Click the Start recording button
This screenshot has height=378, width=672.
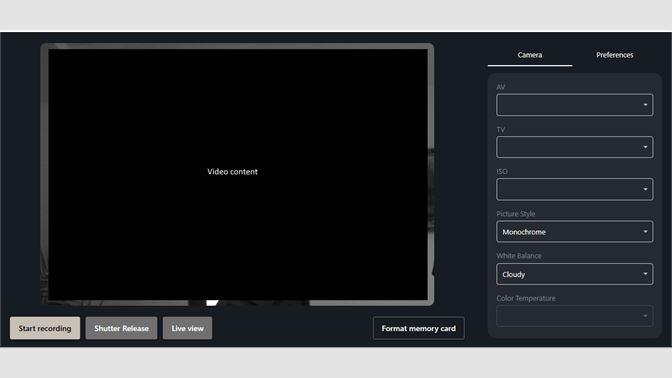click(45, 328)
